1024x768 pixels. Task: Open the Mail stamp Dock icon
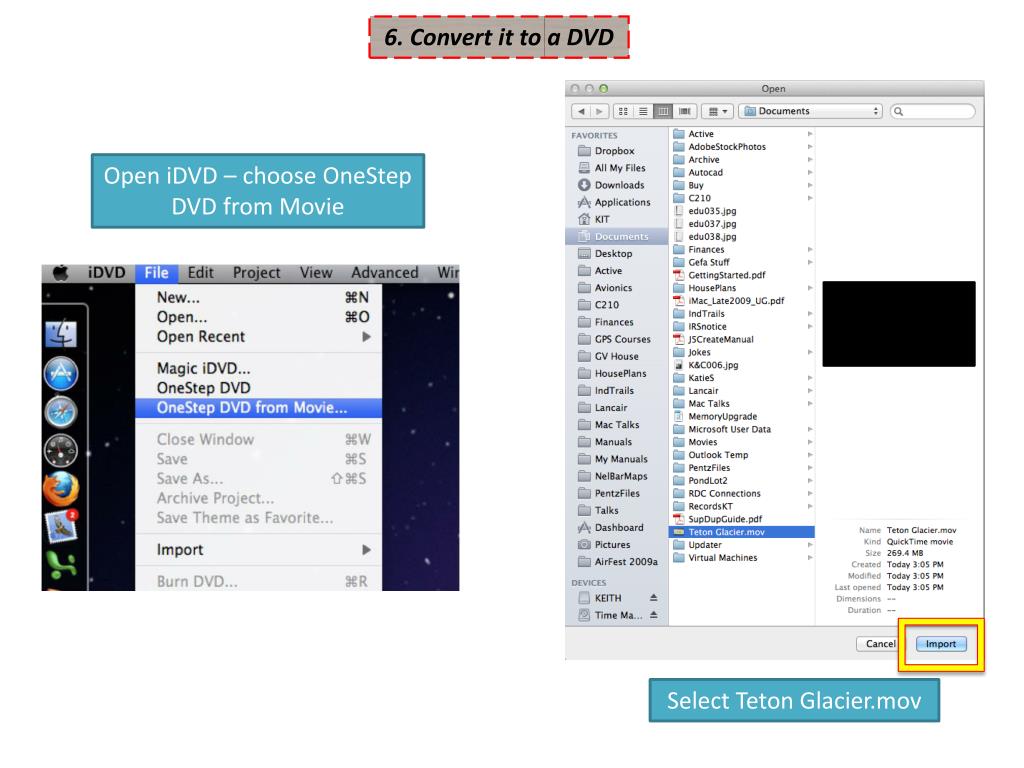tap(61, 526)
